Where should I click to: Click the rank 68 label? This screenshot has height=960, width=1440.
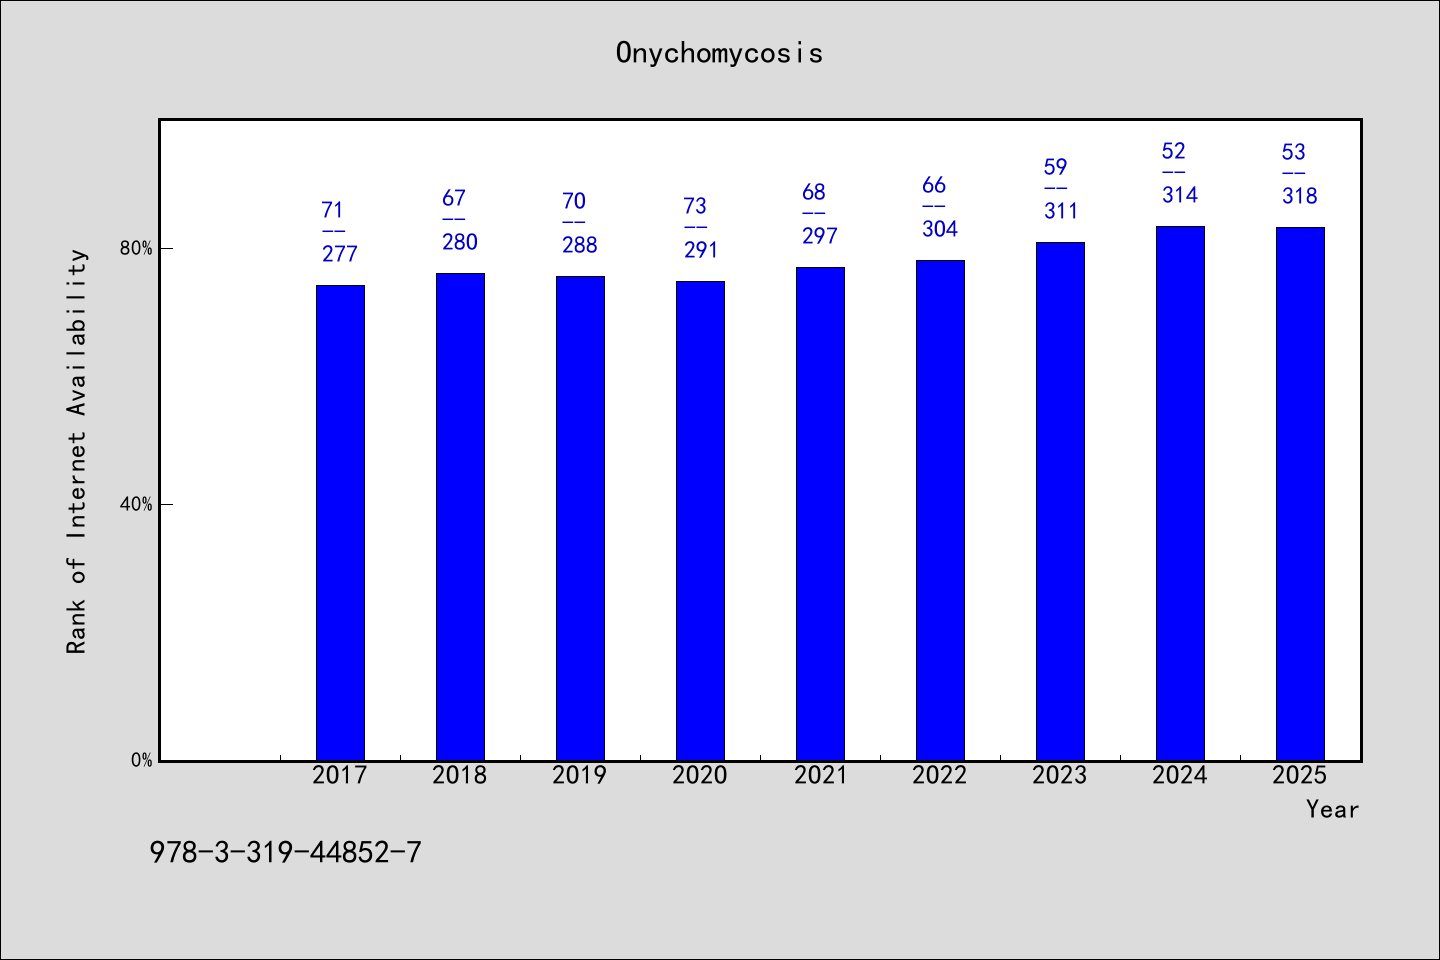point(814,192)
